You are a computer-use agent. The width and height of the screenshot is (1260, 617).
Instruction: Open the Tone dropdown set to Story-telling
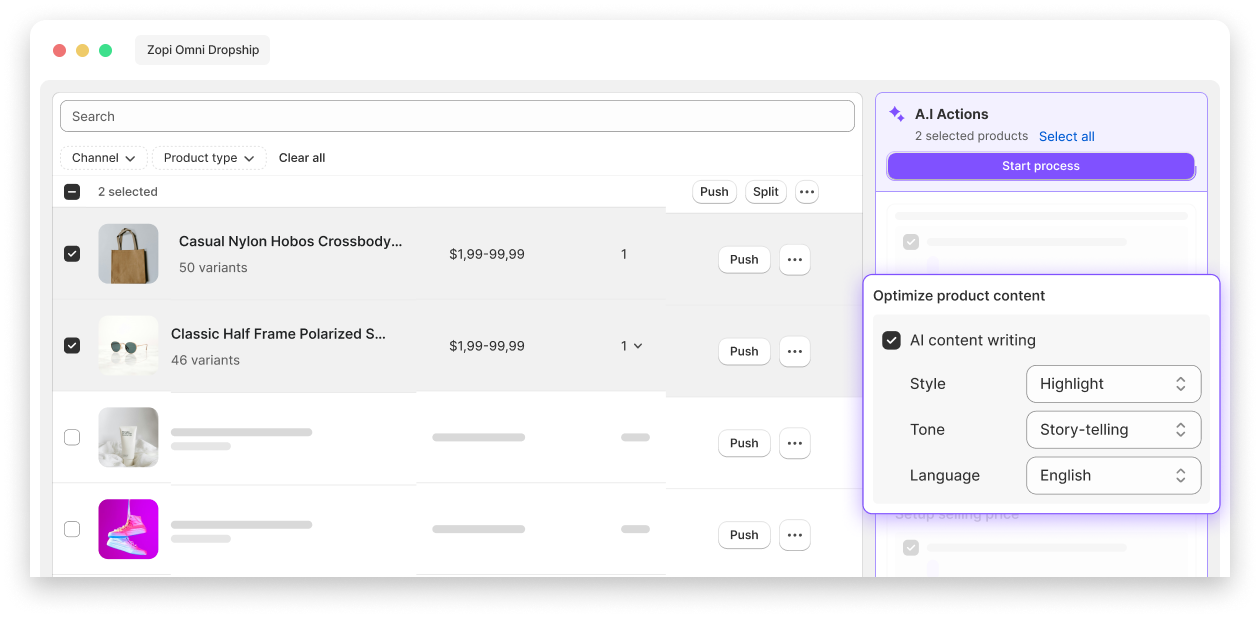tap(1113, 430)
